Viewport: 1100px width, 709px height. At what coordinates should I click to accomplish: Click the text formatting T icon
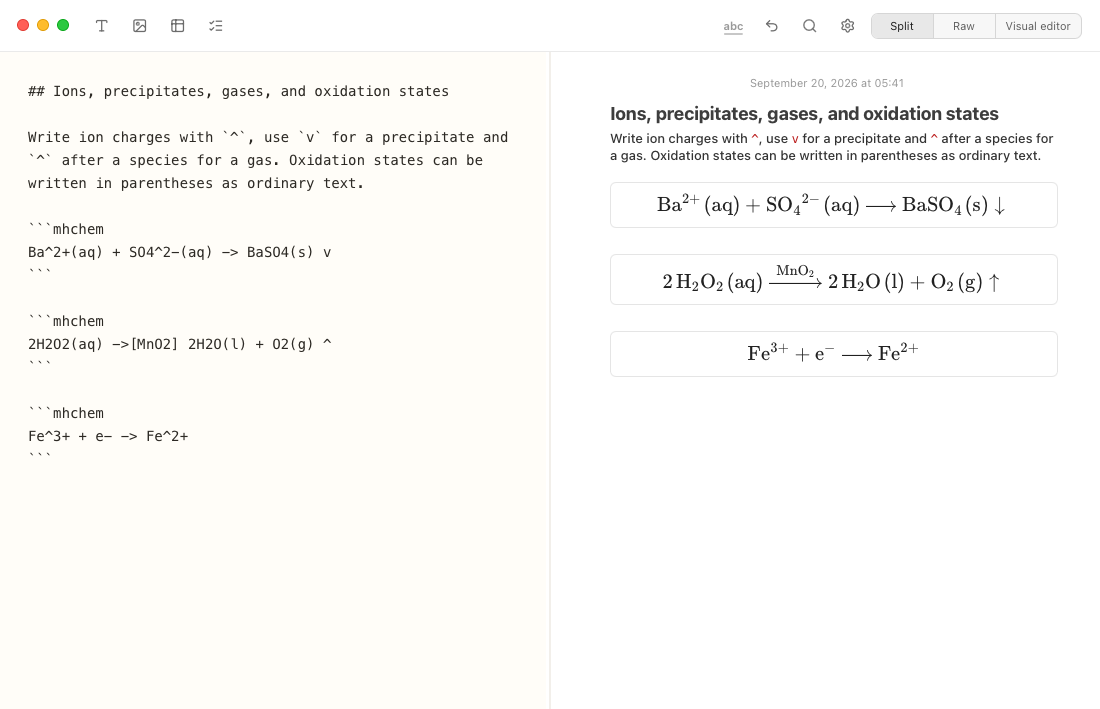(102, 26)
